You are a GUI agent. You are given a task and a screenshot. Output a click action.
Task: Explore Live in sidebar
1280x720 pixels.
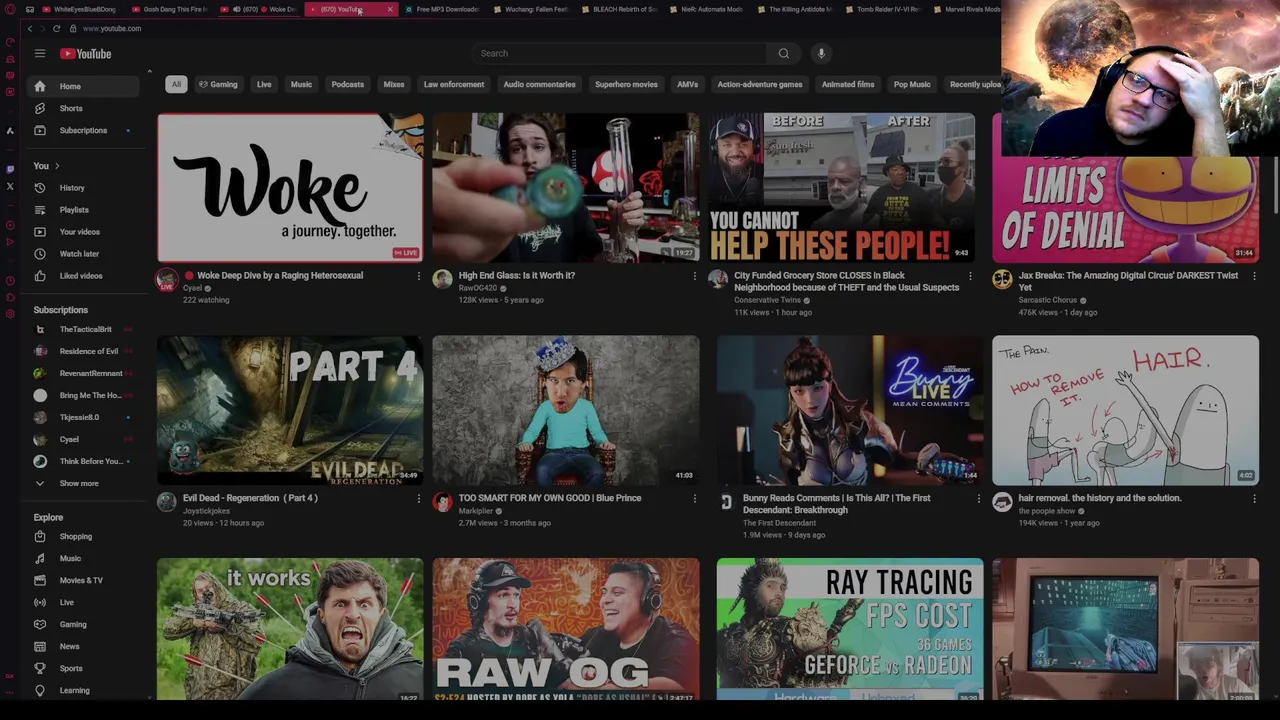[85, 602]
